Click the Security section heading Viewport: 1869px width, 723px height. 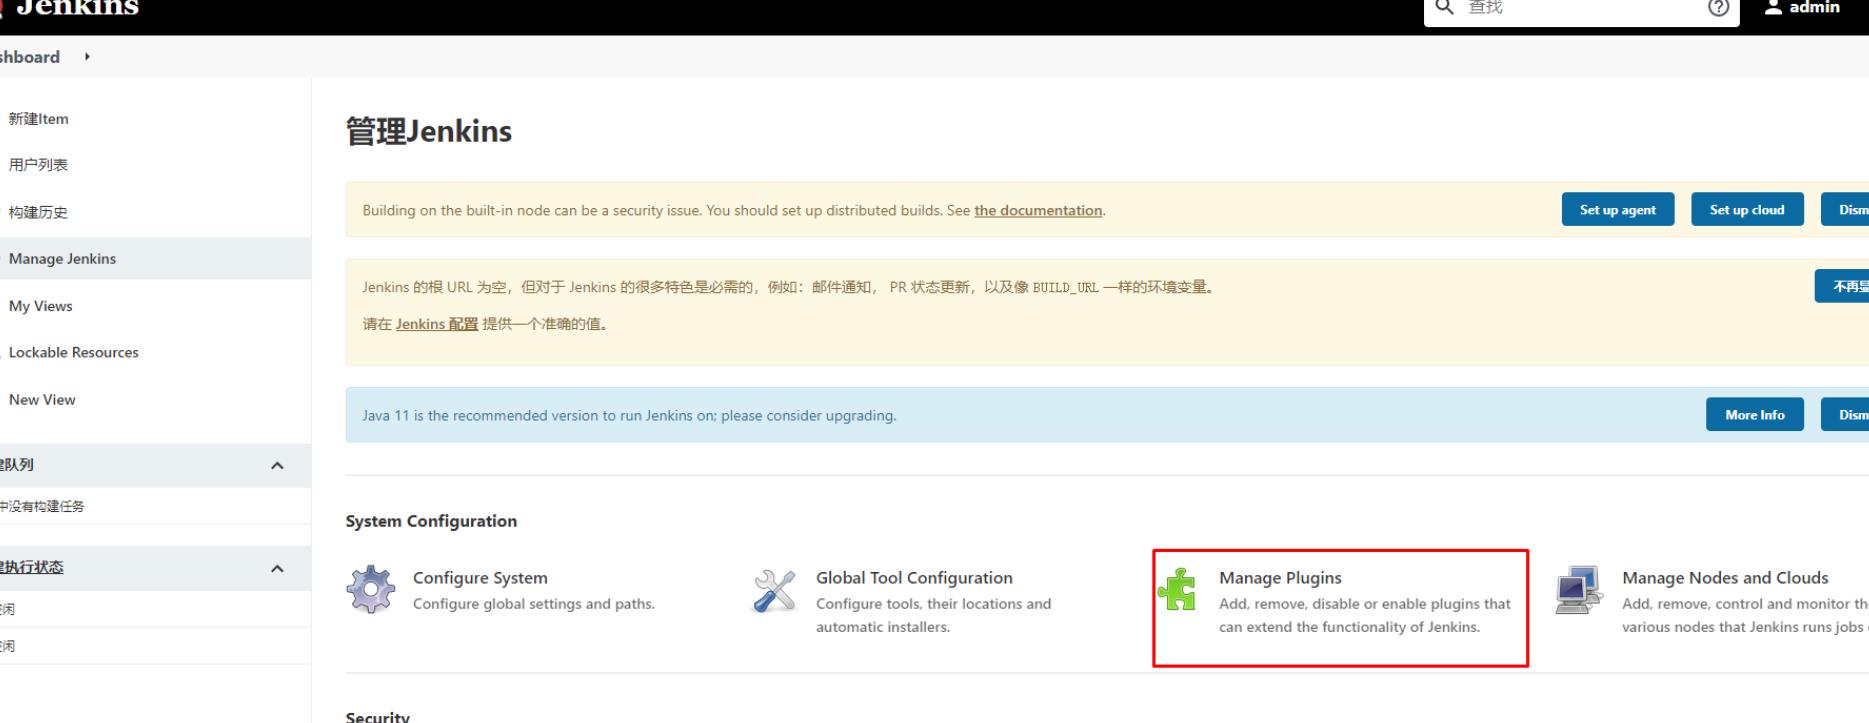[x=378, y=716]
